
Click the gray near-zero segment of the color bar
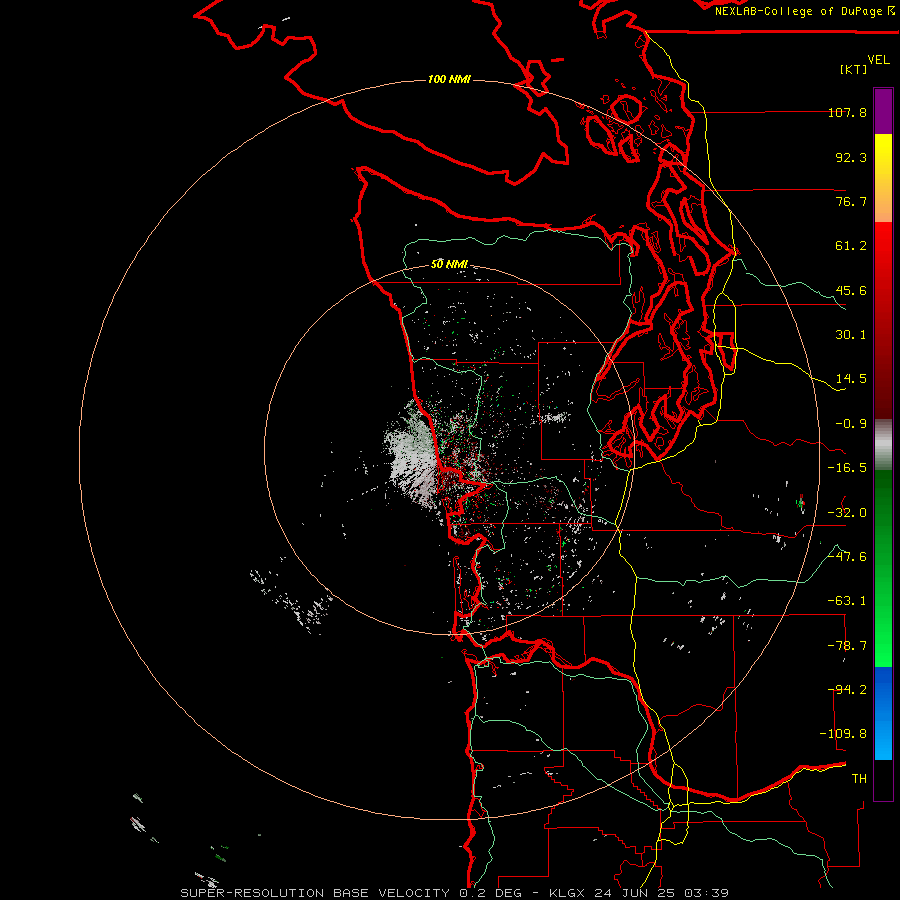pyautogui.click(x=883, y=445)
